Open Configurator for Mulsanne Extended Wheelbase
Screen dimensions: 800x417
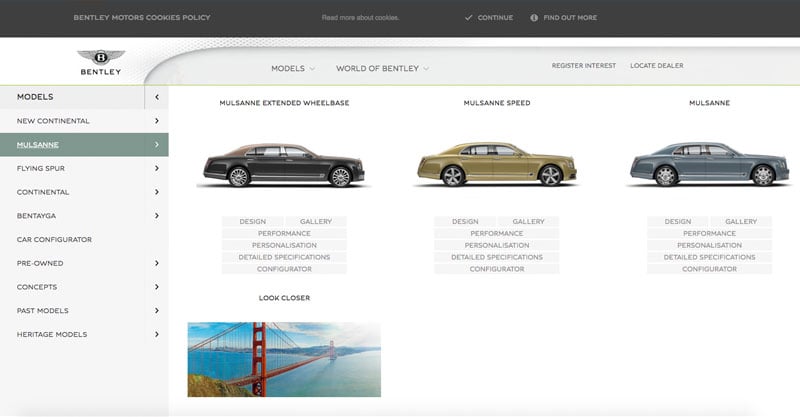pyautogui.click(x=284, y=269)
